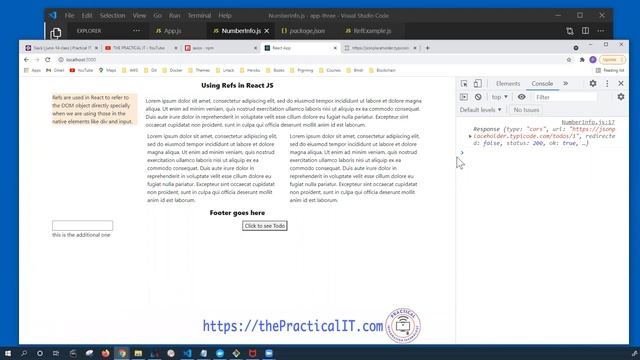
Task: Switch to the Slack browser tab
Action: point(61,48)
